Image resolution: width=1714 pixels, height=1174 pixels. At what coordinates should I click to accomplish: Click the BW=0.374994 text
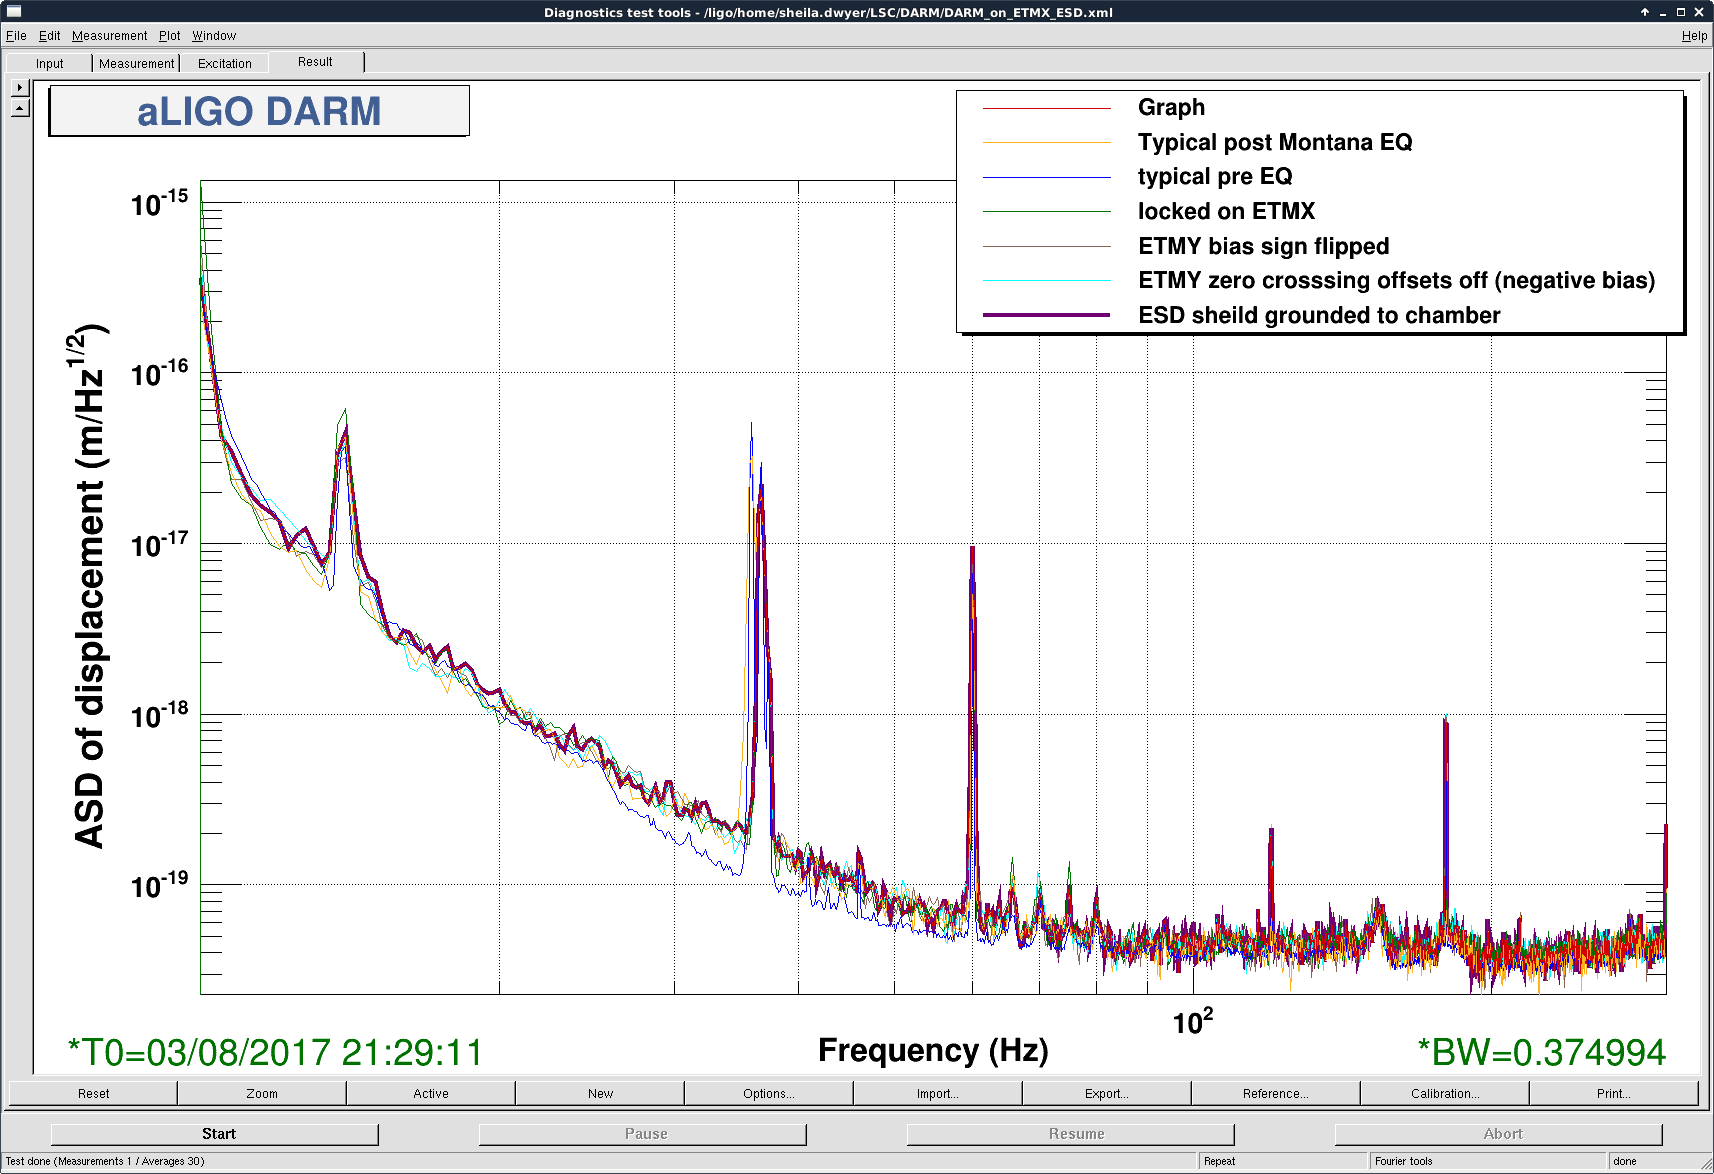pos(1542,1052)
